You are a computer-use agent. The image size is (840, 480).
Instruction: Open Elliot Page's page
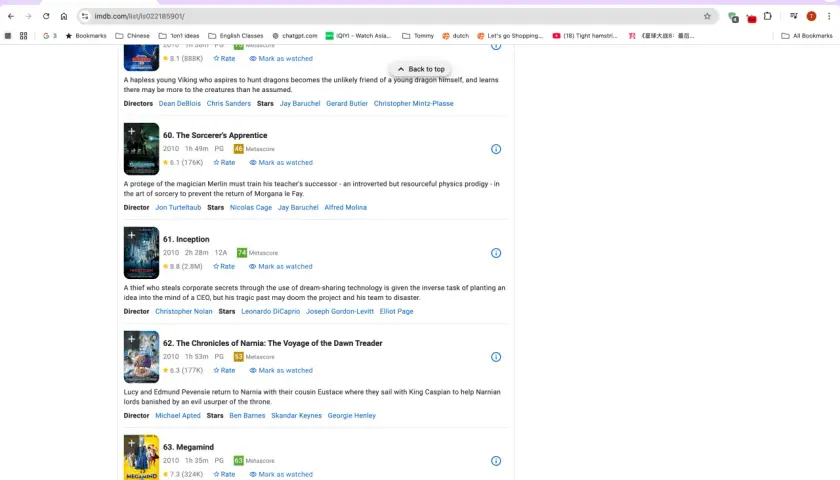396,311
